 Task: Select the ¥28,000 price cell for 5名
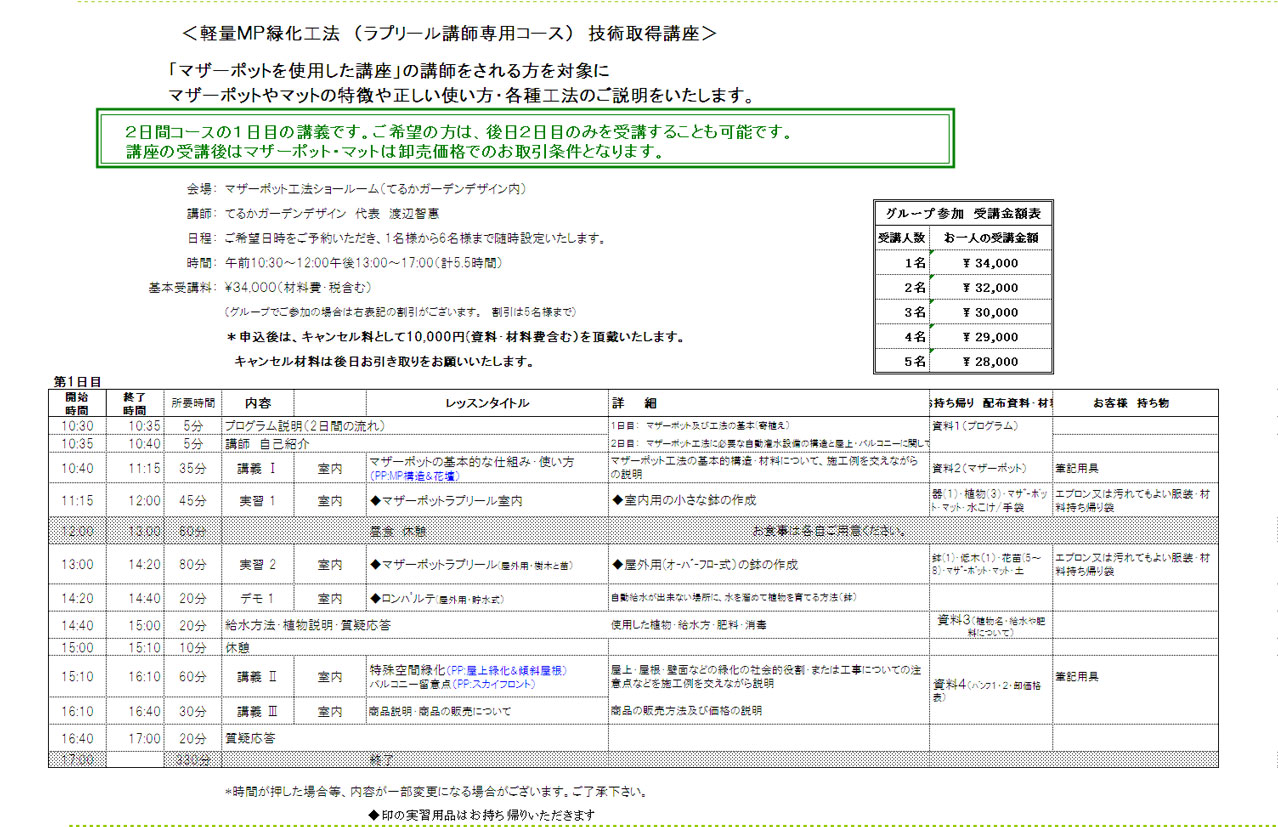click(x=989, y=362)
